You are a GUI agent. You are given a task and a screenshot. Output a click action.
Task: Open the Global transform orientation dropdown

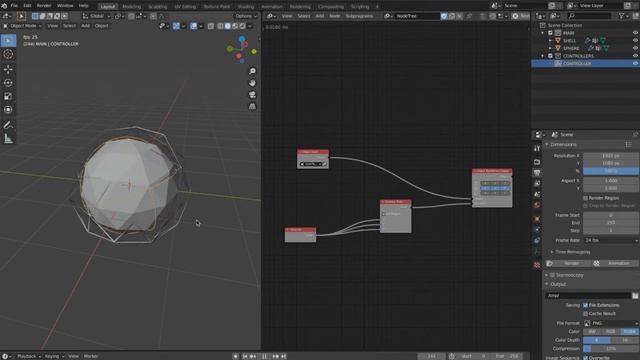pos(96,16)
